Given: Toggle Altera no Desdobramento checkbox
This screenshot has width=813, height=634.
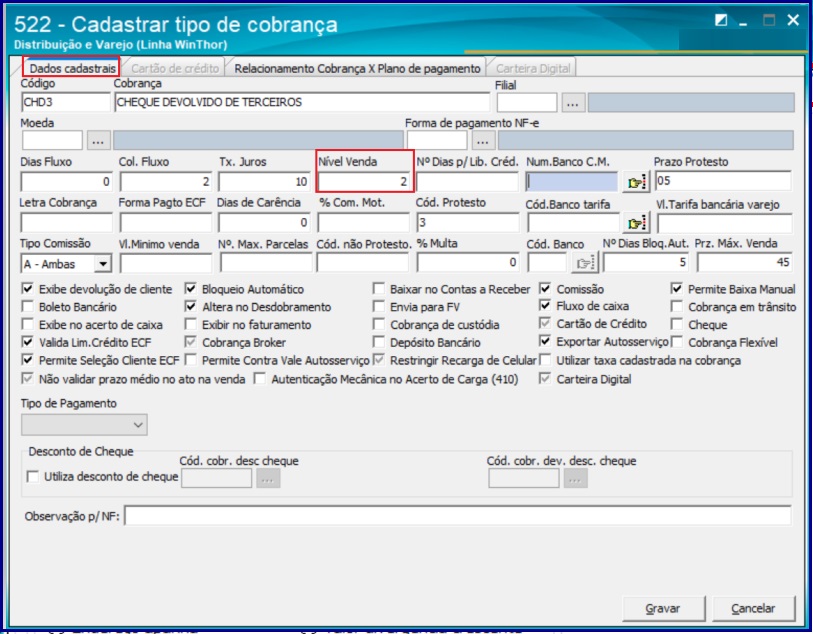Looking at the screenshot, I should click(191, 306).
